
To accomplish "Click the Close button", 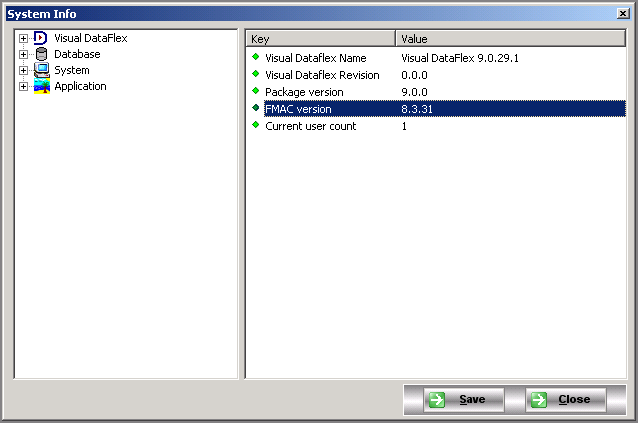I will tap(566, 400).
